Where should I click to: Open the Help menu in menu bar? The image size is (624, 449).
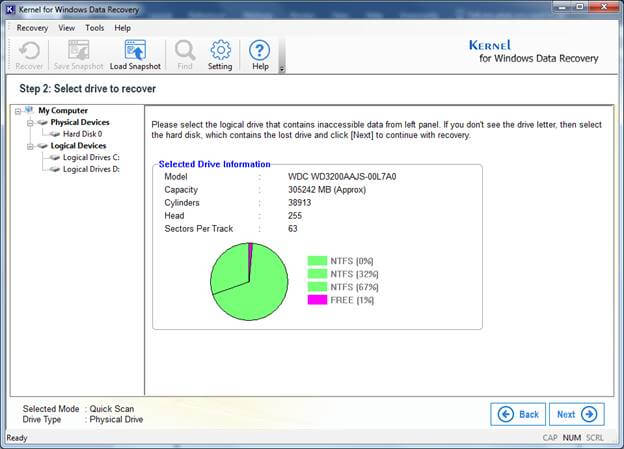tap(123, 28)
